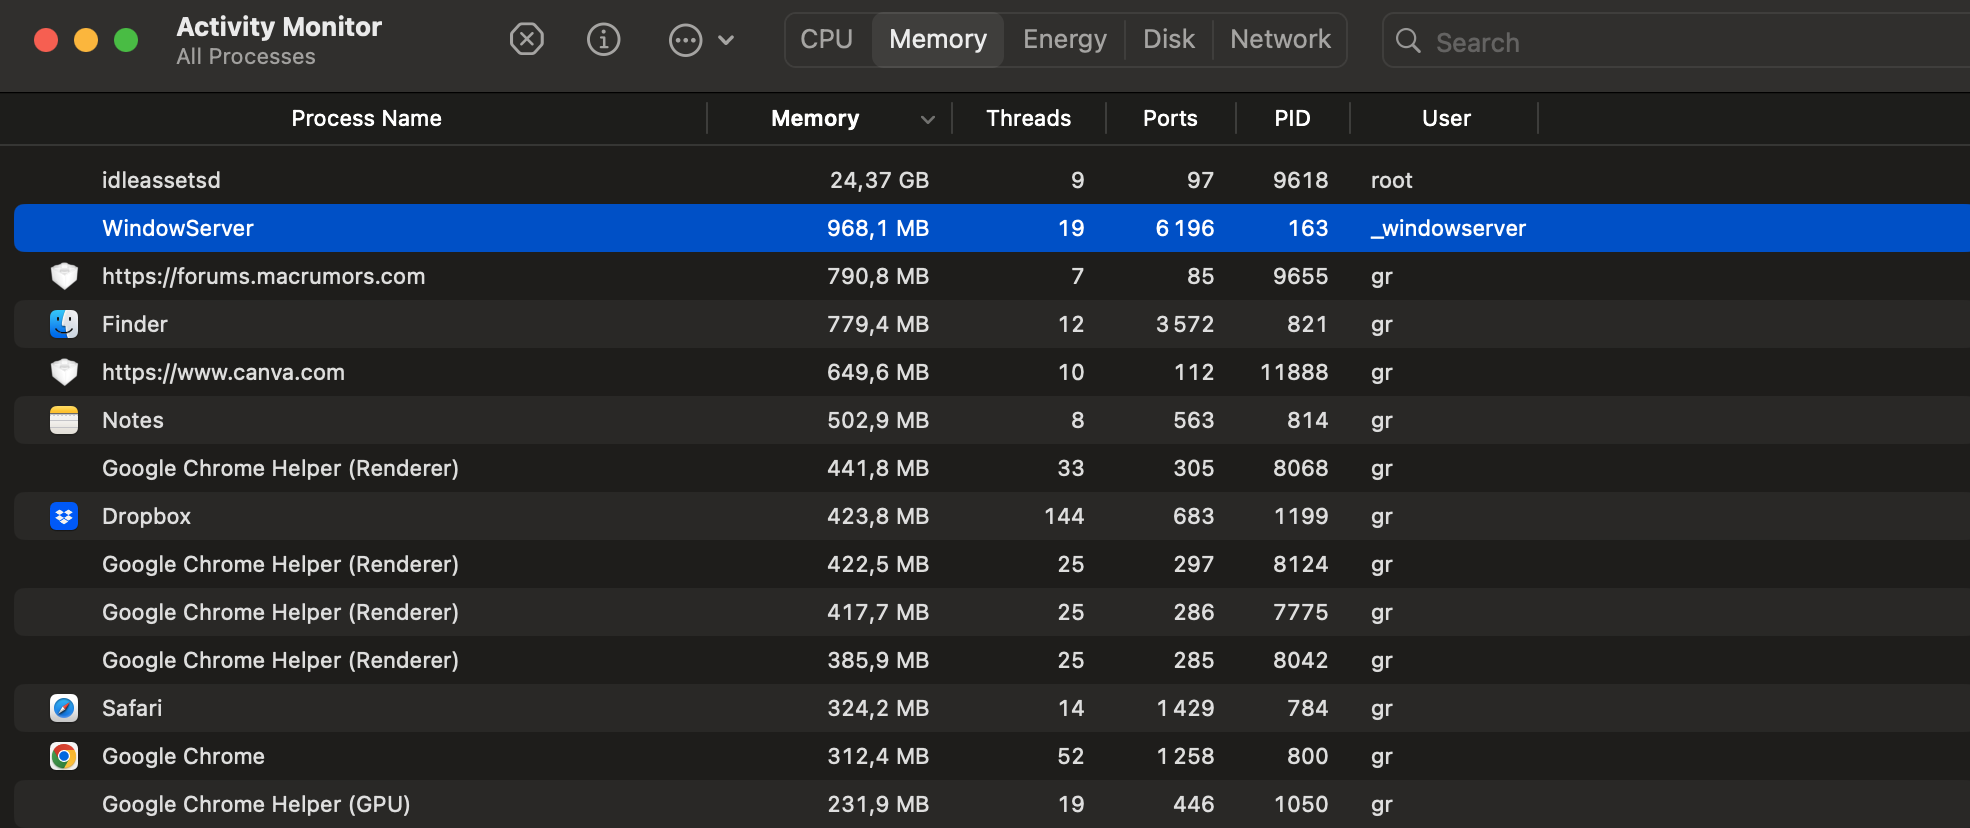The image size is (1970, 828).
Task: Click the Finder app icon
Action: click(64, 324)
